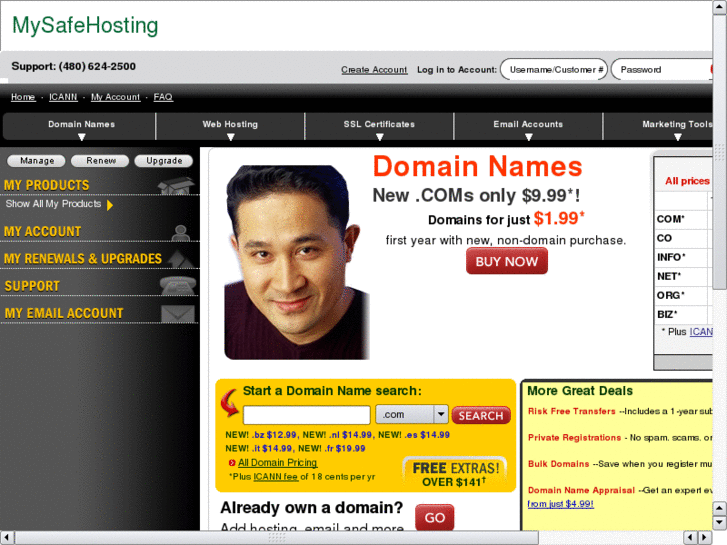
Task: Click the red bullet next to All Domain Pricing
Action: [x=232, y=463]
